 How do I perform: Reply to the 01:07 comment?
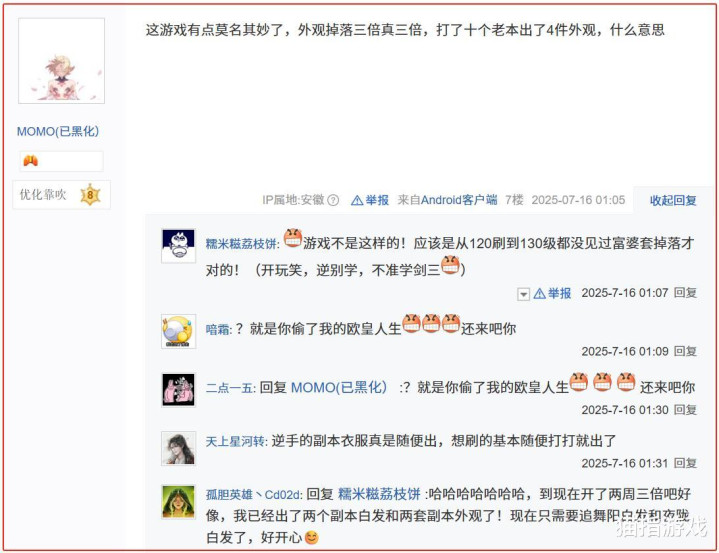tap(686, 293)
